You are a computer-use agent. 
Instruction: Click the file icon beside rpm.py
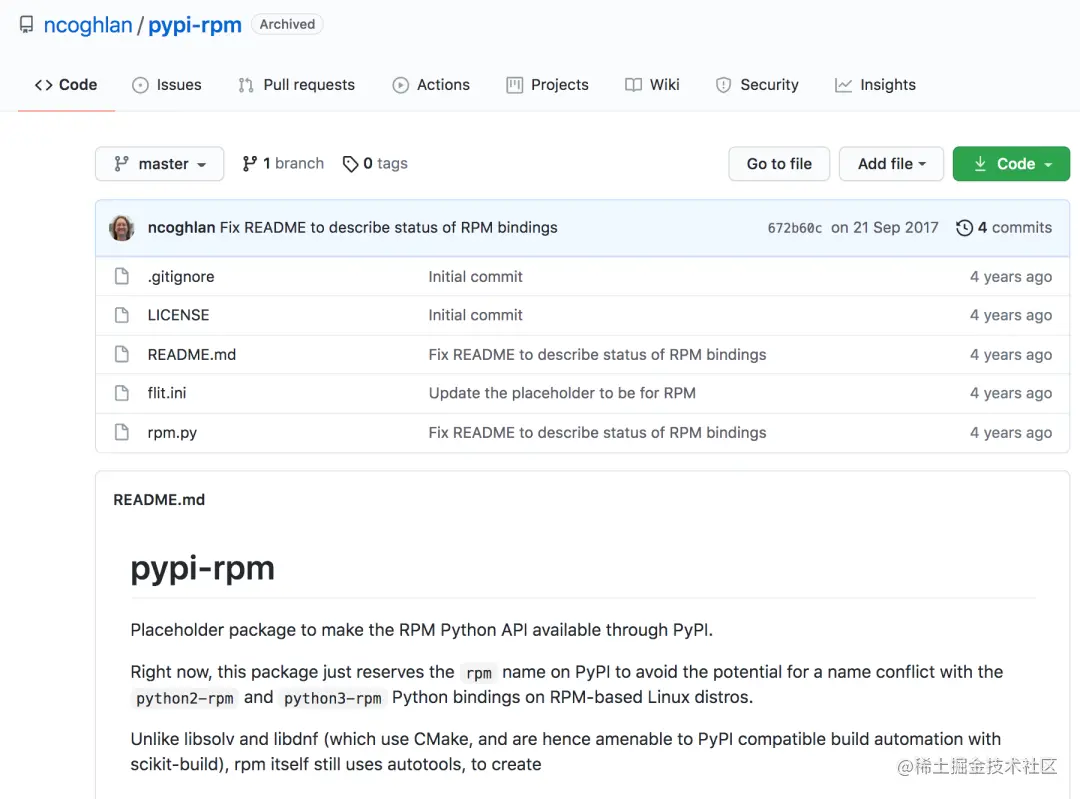122,433
